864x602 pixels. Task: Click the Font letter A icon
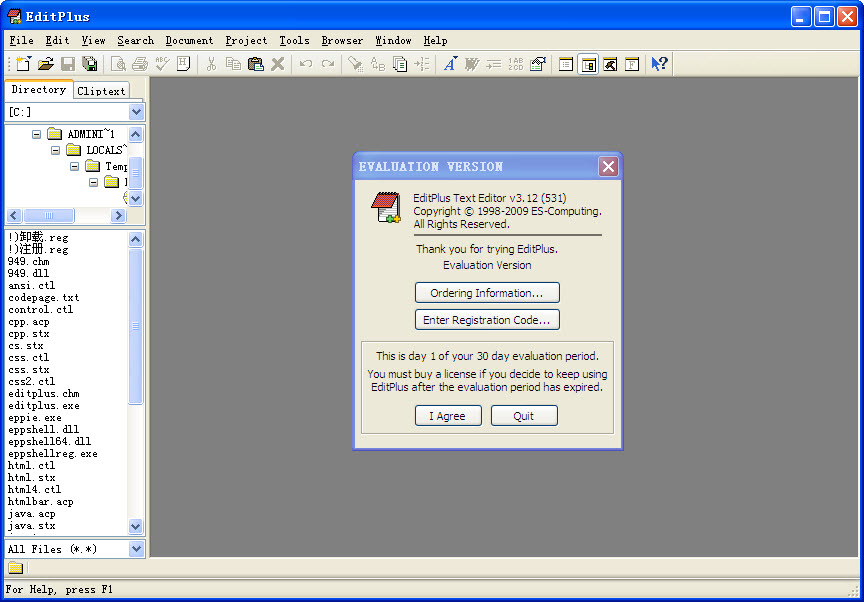[x=450, y=64]
